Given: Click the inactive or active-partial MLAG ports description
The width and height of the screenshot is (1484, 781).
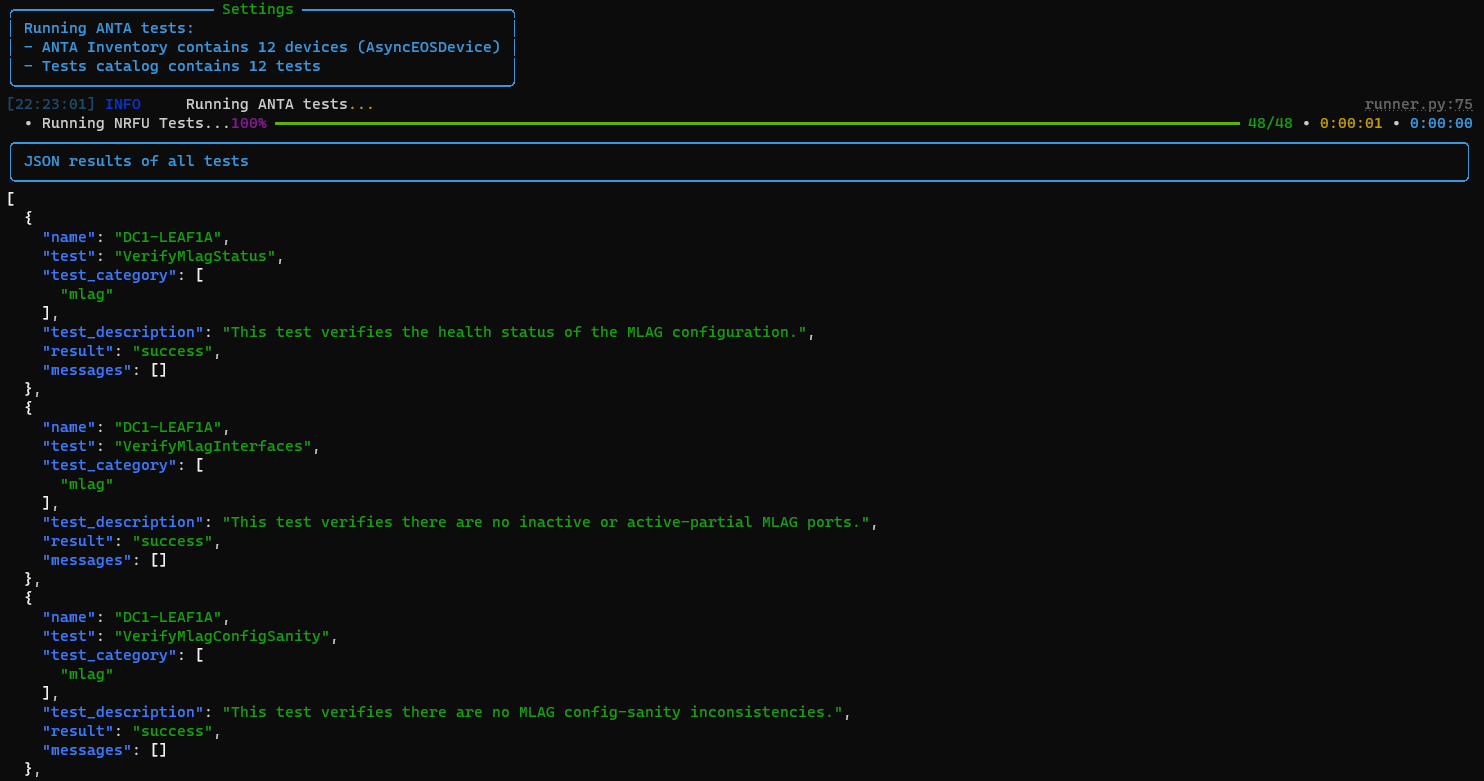Looking at the screenshot, I should (x=546, y=522).
